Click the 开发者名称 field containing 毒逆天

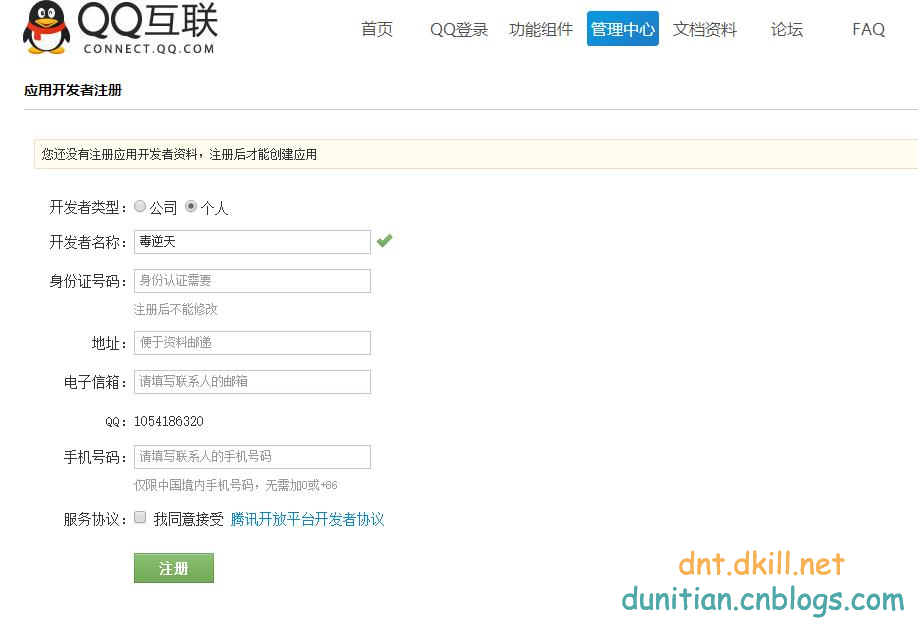point(252,241)
